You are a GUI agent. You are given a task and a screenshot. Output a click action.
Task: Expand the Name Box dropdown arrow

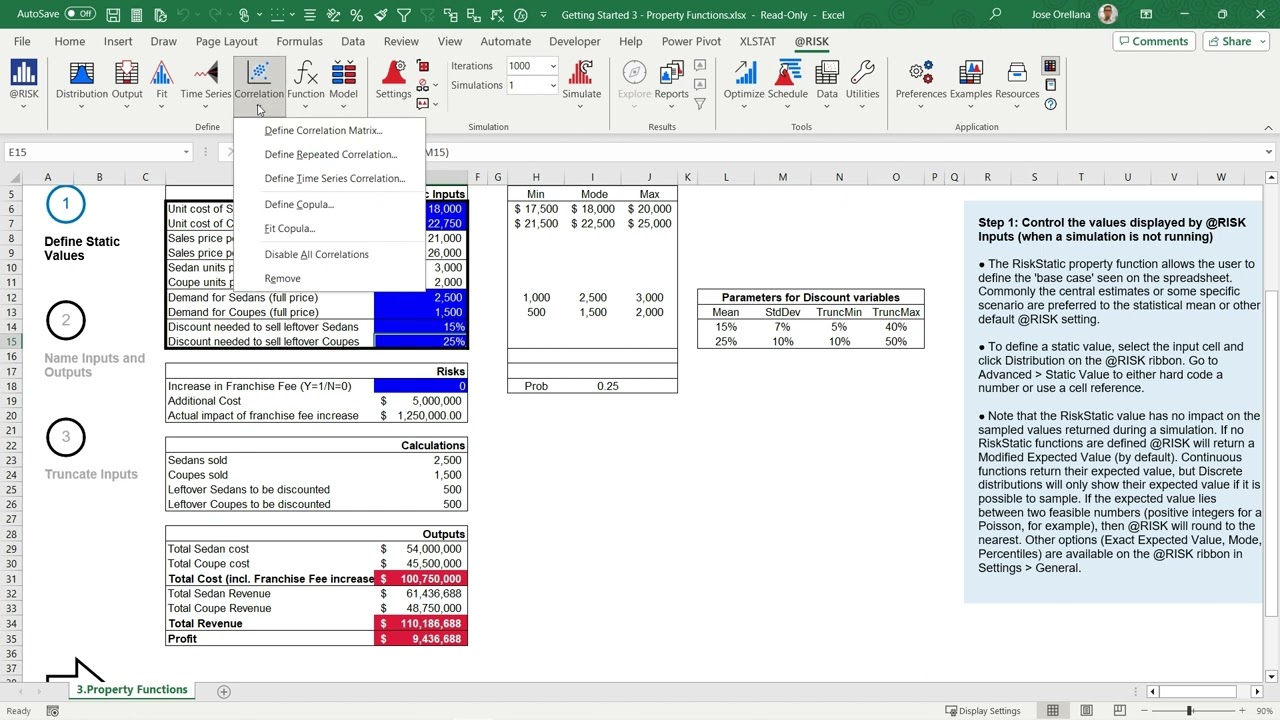[185, 152]
